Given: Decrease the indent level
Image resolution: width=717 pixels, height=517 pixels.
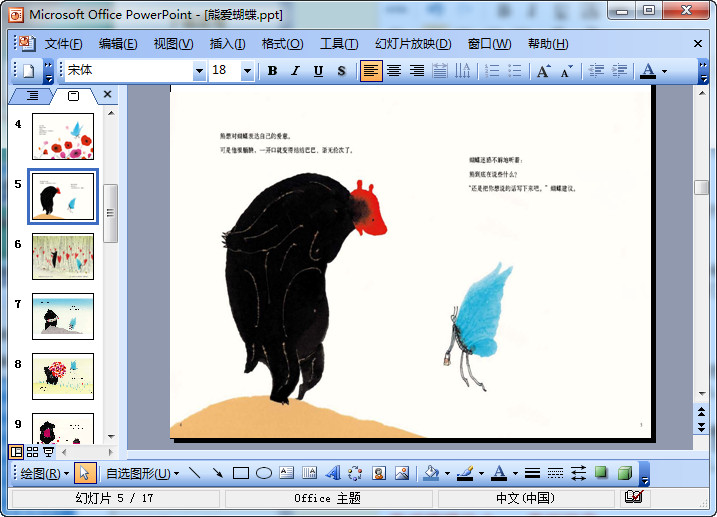Looking at the screenshot, I should click(596, 71).
